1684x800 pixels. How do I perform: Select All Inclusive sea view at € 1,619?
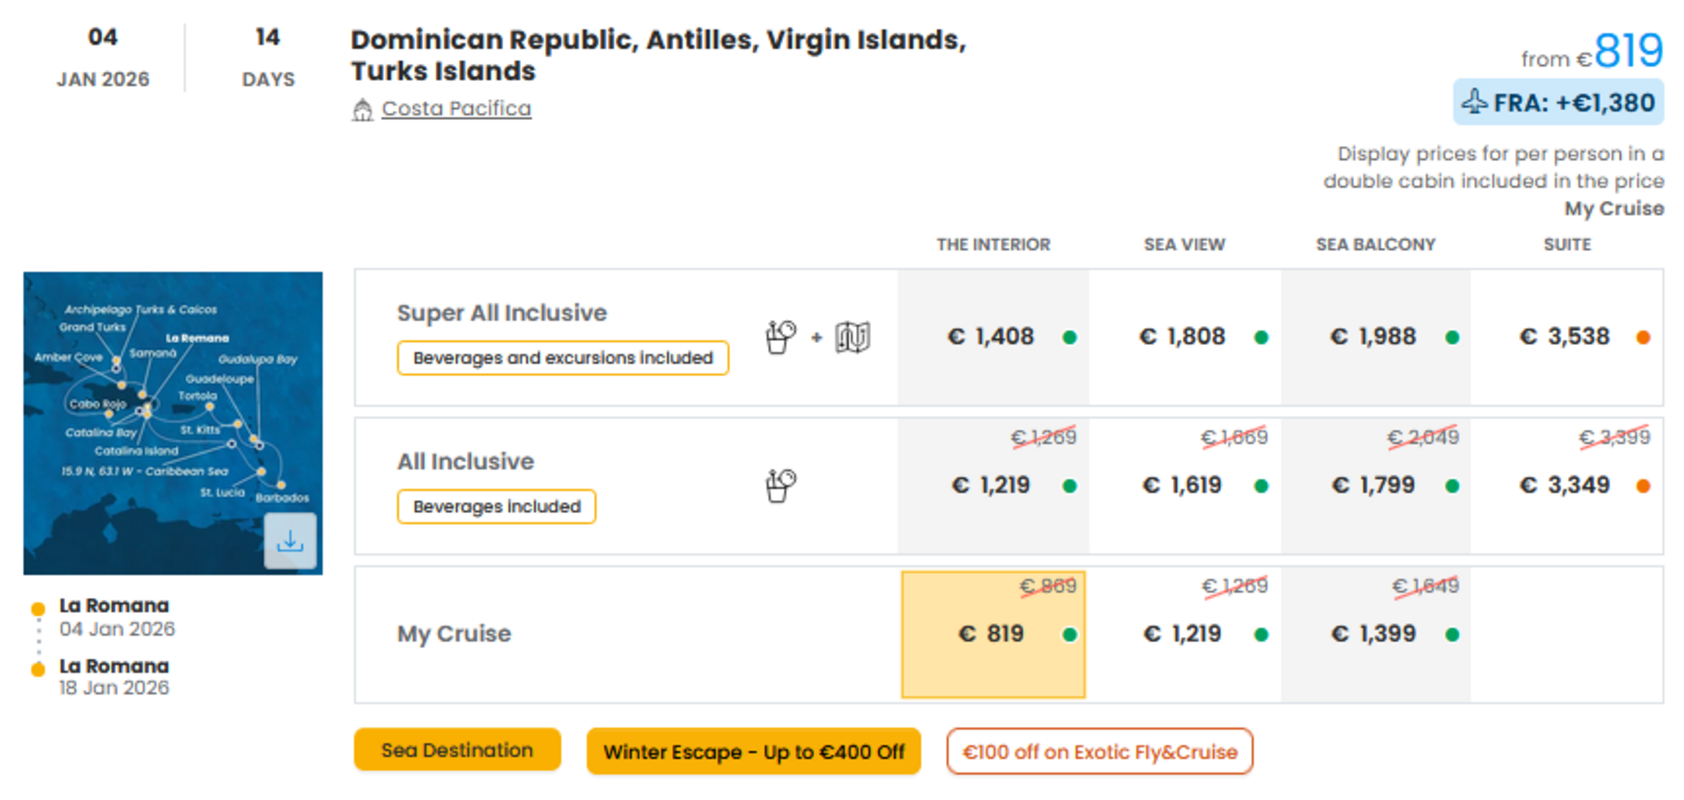(1185, 486)
